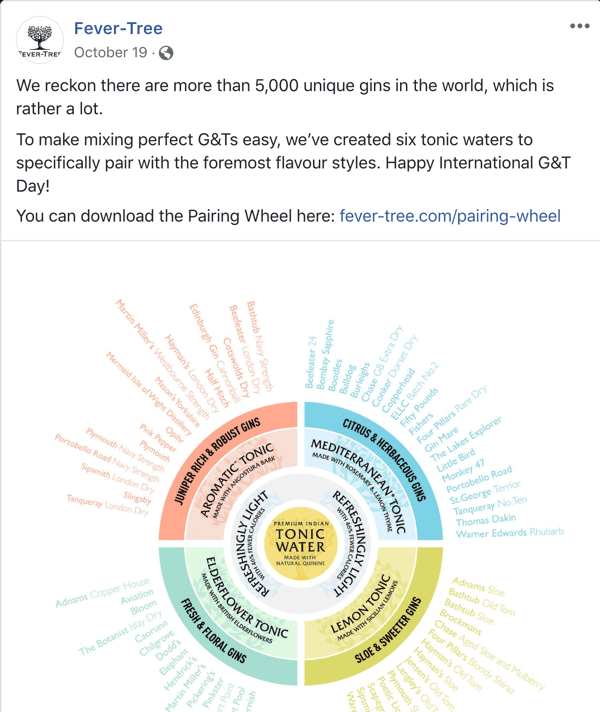
Task: Open the fever-tree.com/pairing-wheel link
Action: point(450,216)
